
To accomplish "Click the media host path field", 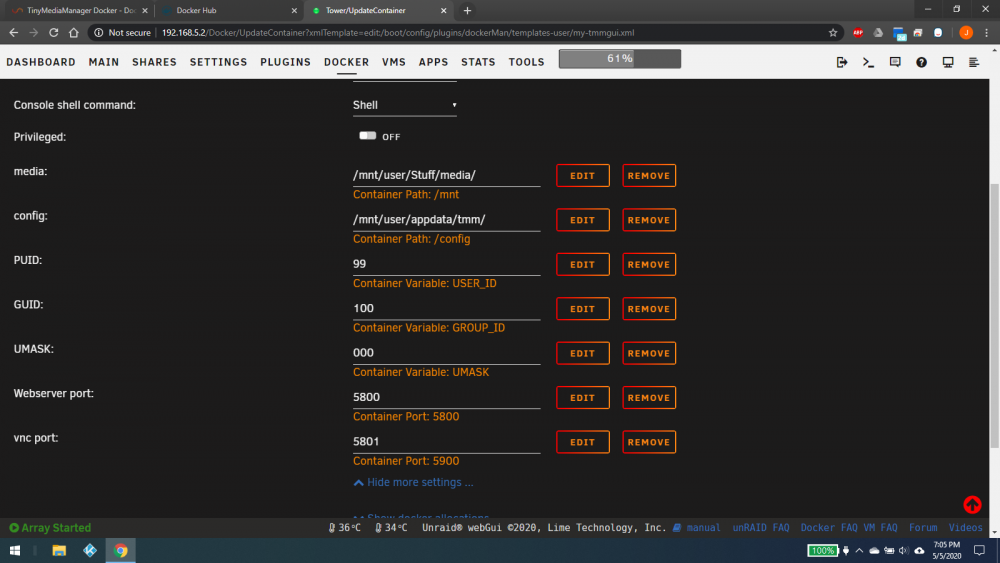I will coord(446,175).
